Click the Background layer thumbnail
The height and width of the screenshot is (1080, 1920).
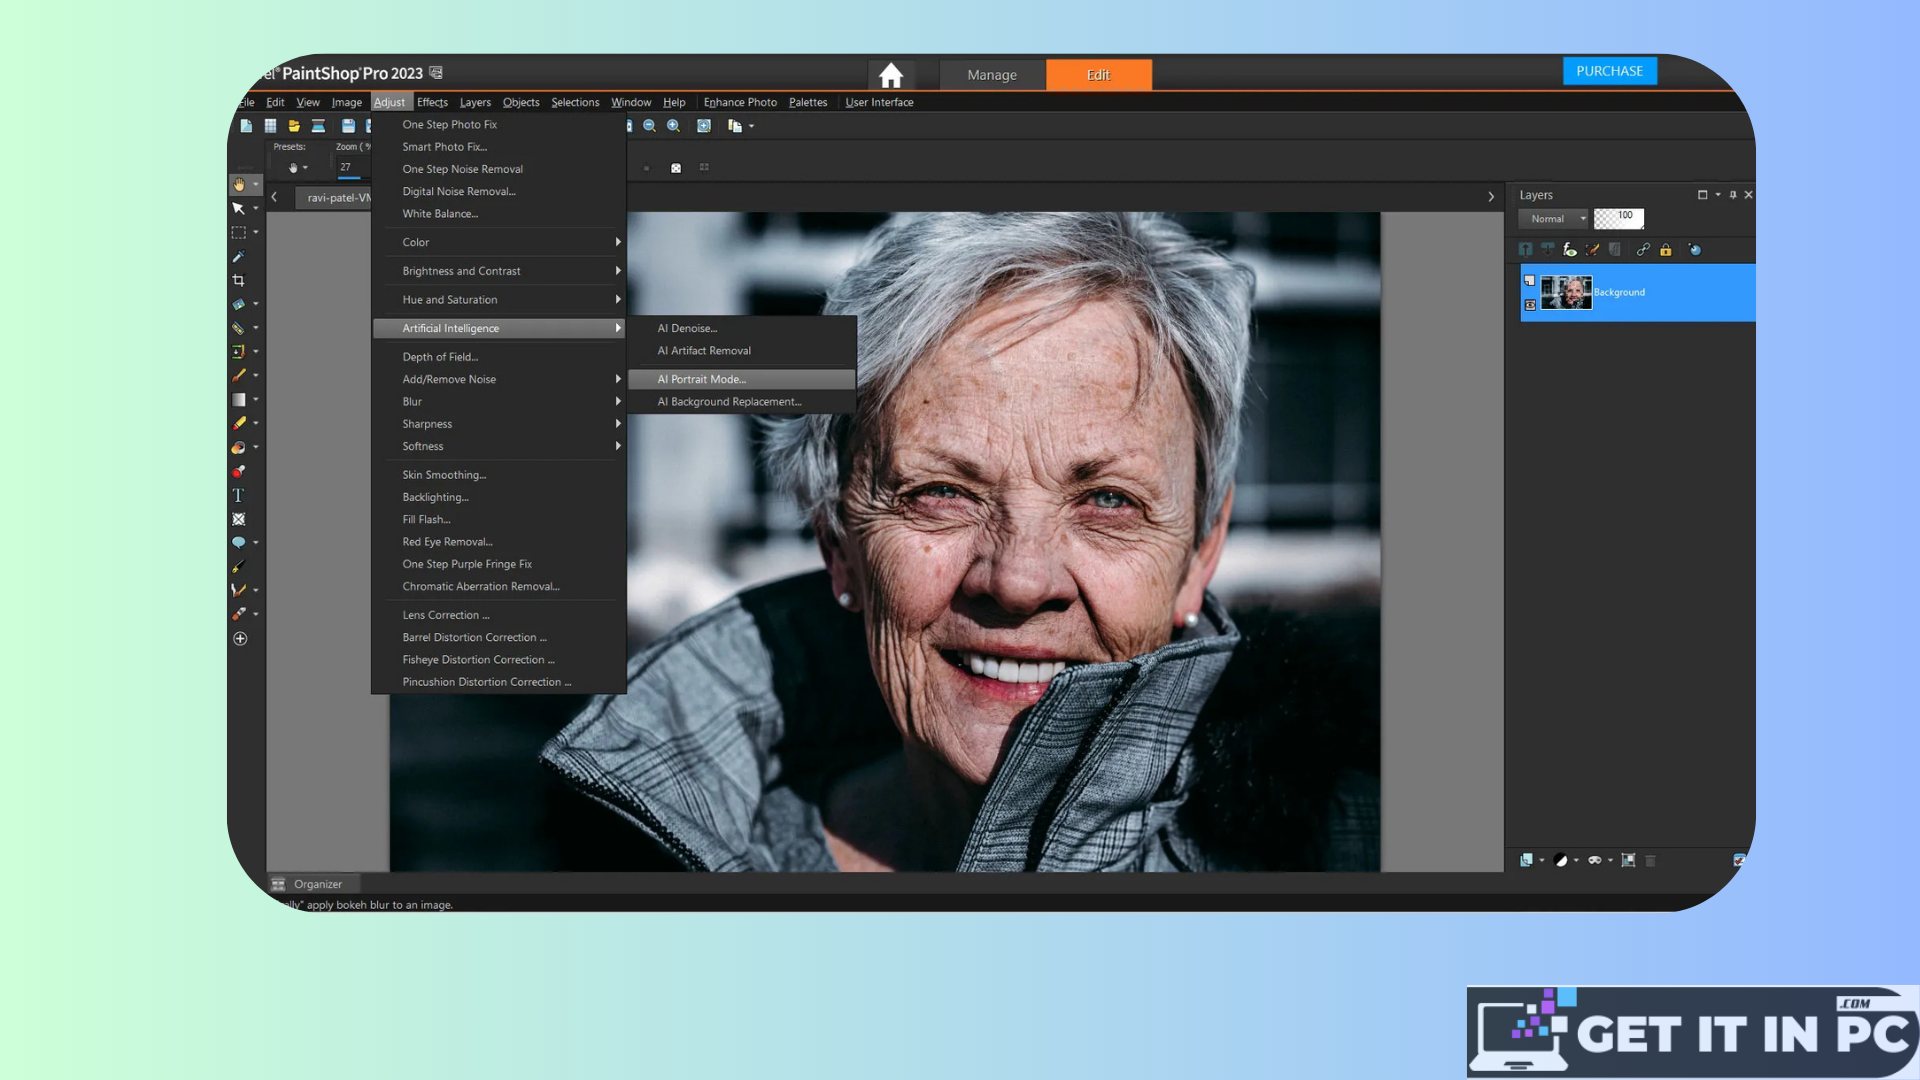pyautogui.click(x=1566, y=293)
